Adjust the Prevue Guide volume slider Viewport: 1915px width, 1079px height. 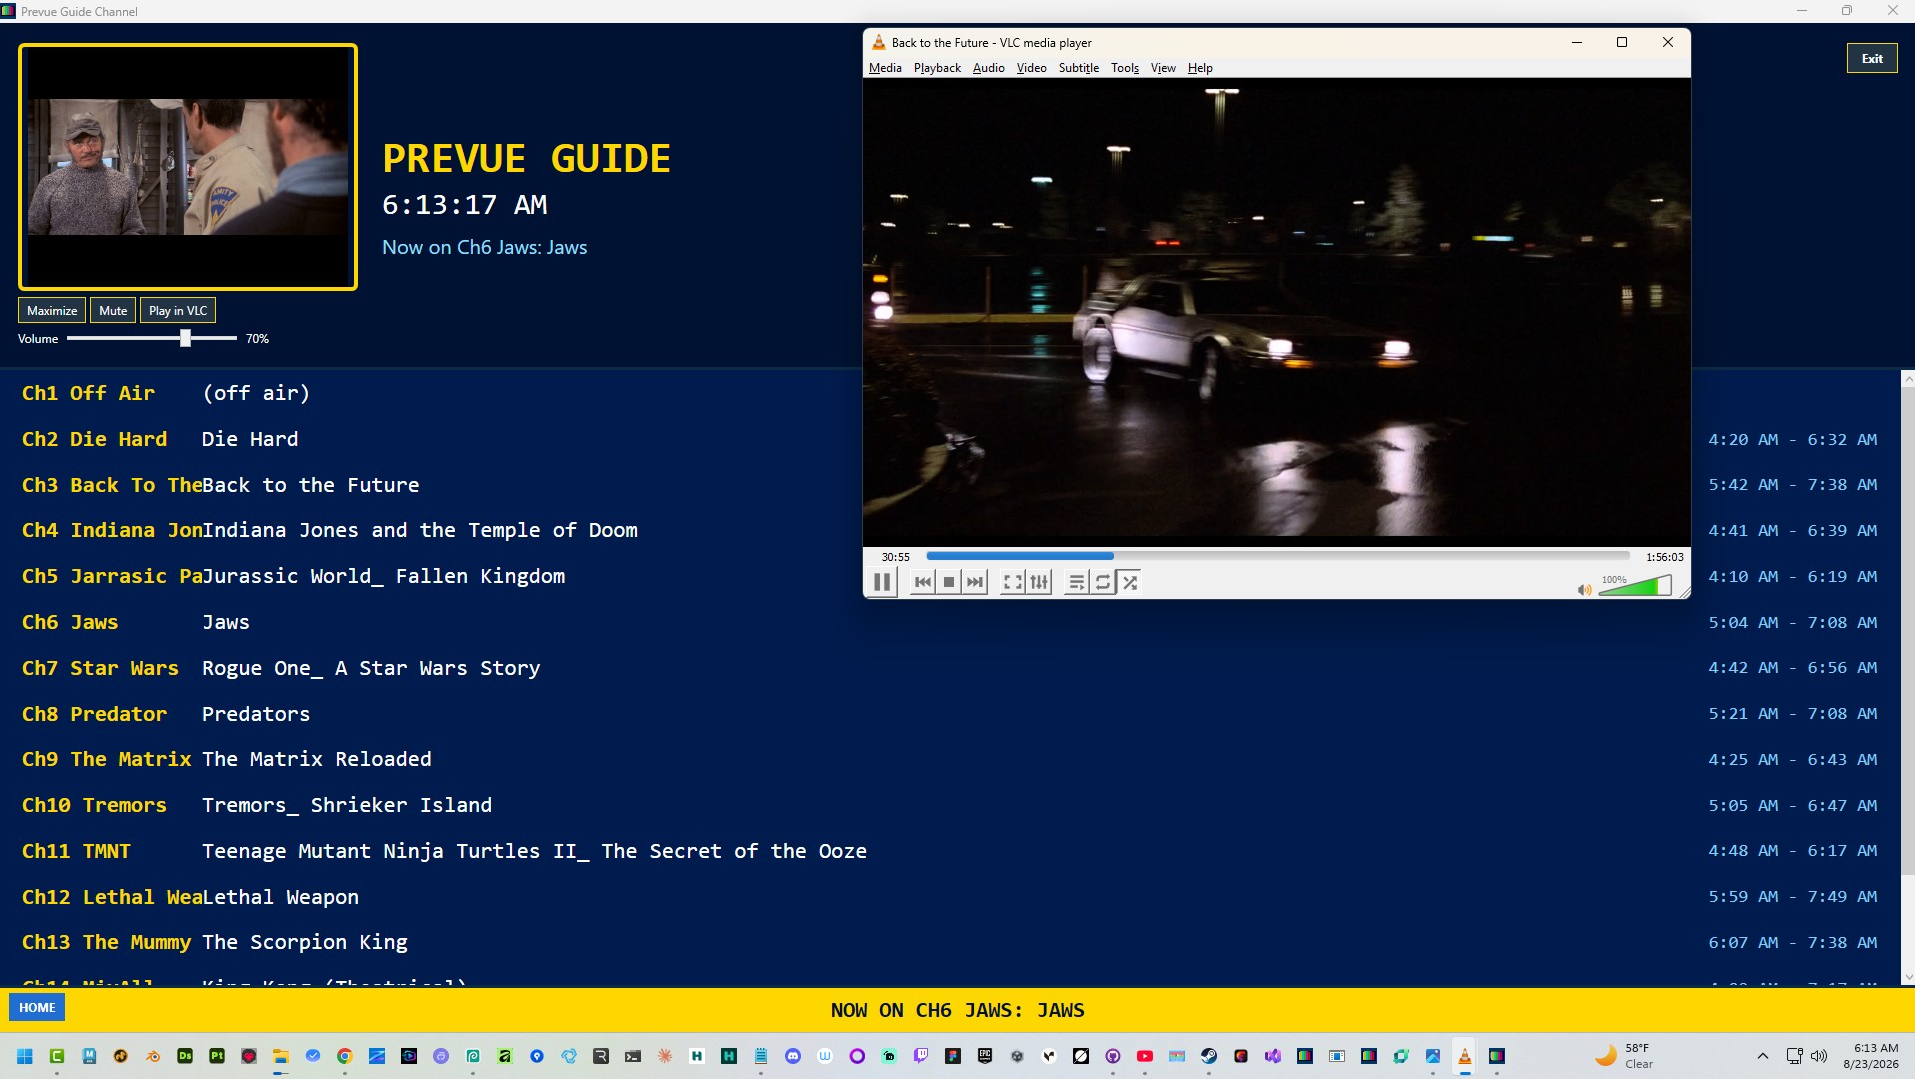coord(152,339)
